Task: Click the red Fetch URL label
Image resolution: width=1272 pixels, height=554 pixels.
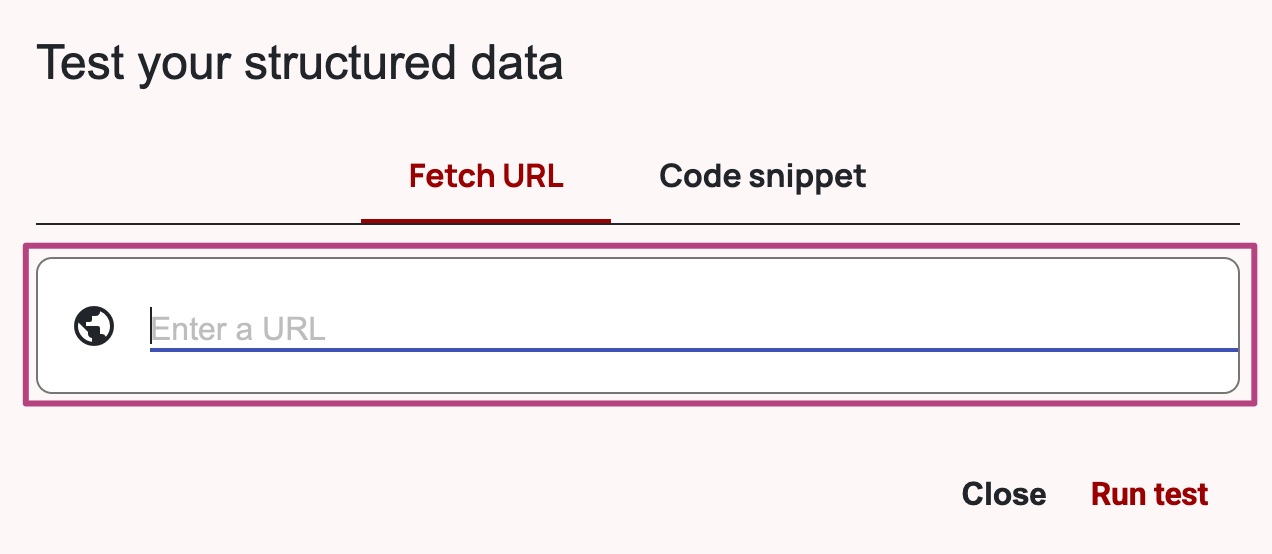Action: tap(486, 177)
